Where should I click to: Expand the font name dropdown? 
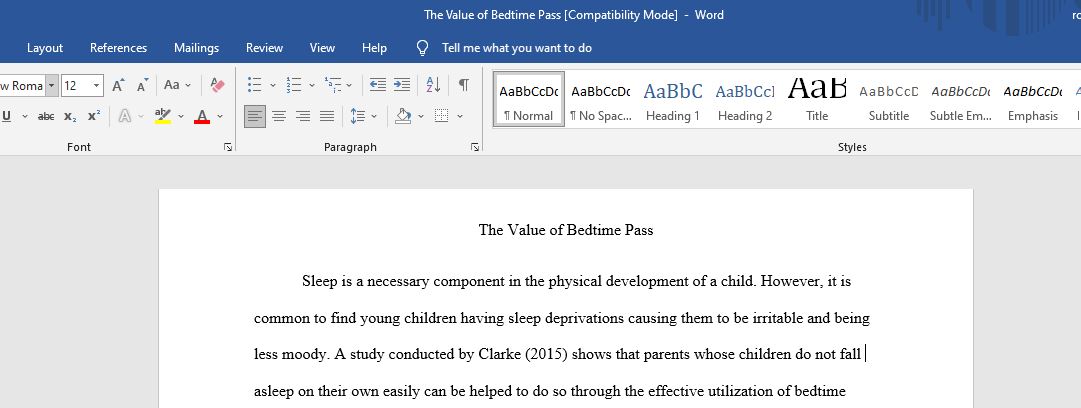[52, 85]
